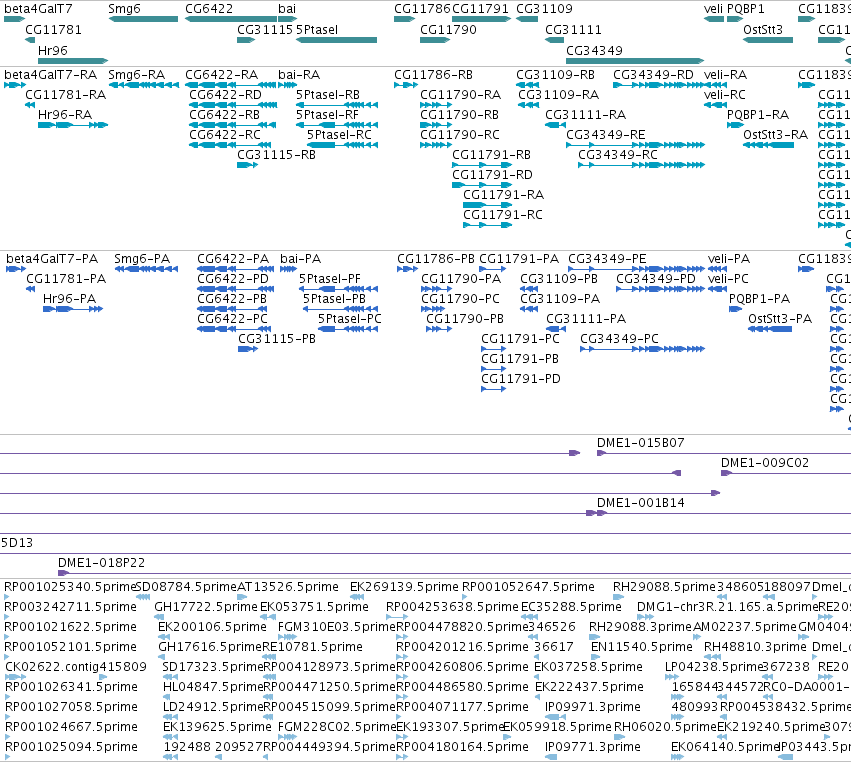Open the EN11540.5prime EST label
The width and height of the screenshot is (851, 762).
(x=642, y=646)
